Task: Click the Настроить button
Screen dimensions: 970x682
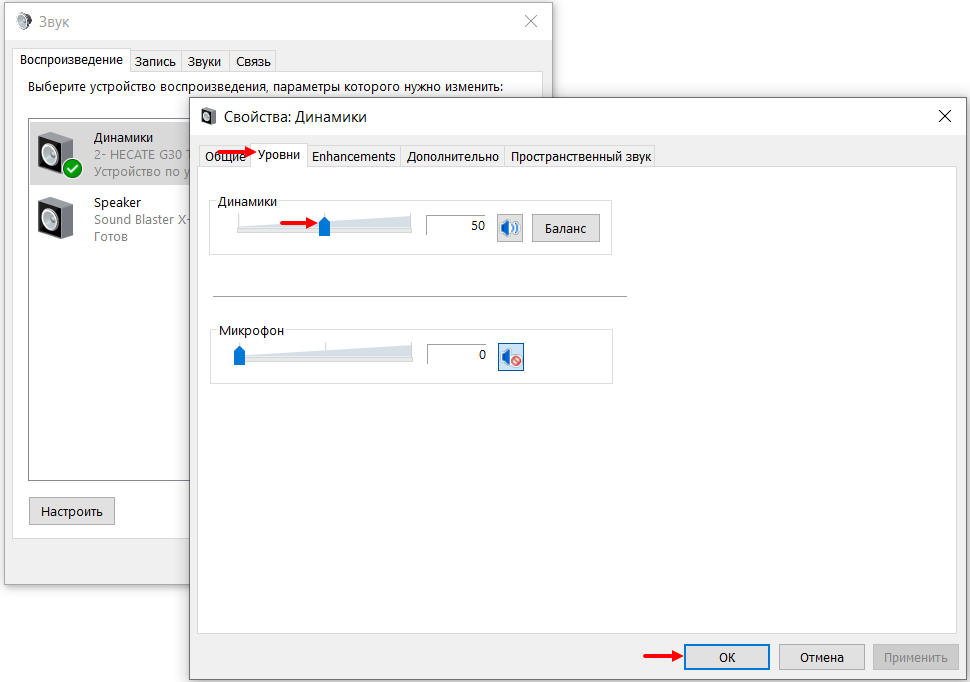Action: coord(72,511)
